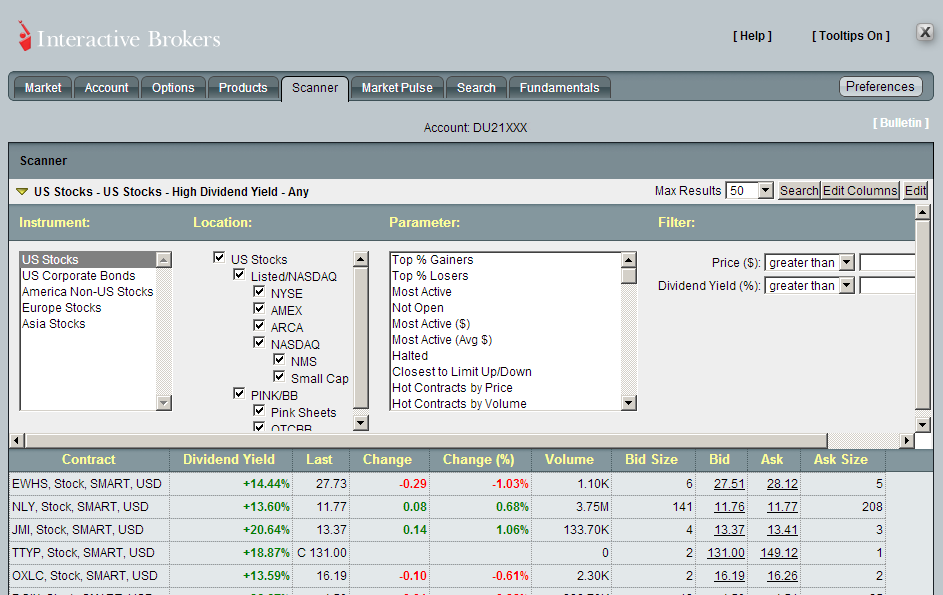
Task: Open Preferences
Action: [880, 87]
